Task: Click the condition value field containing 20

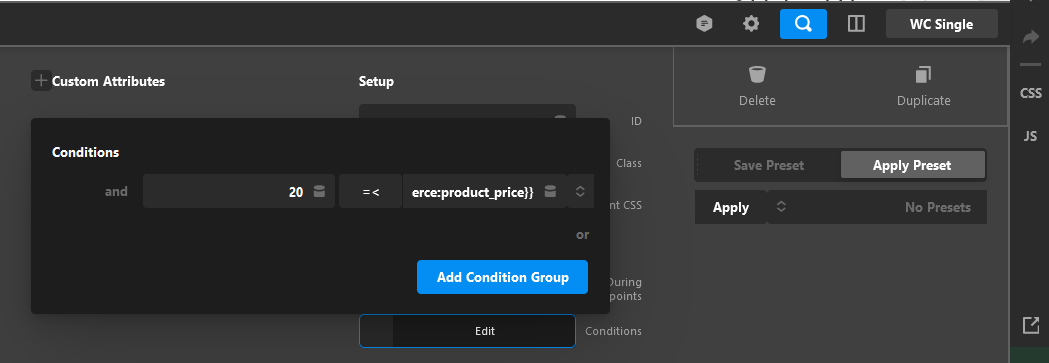Action: coord(239,192)
